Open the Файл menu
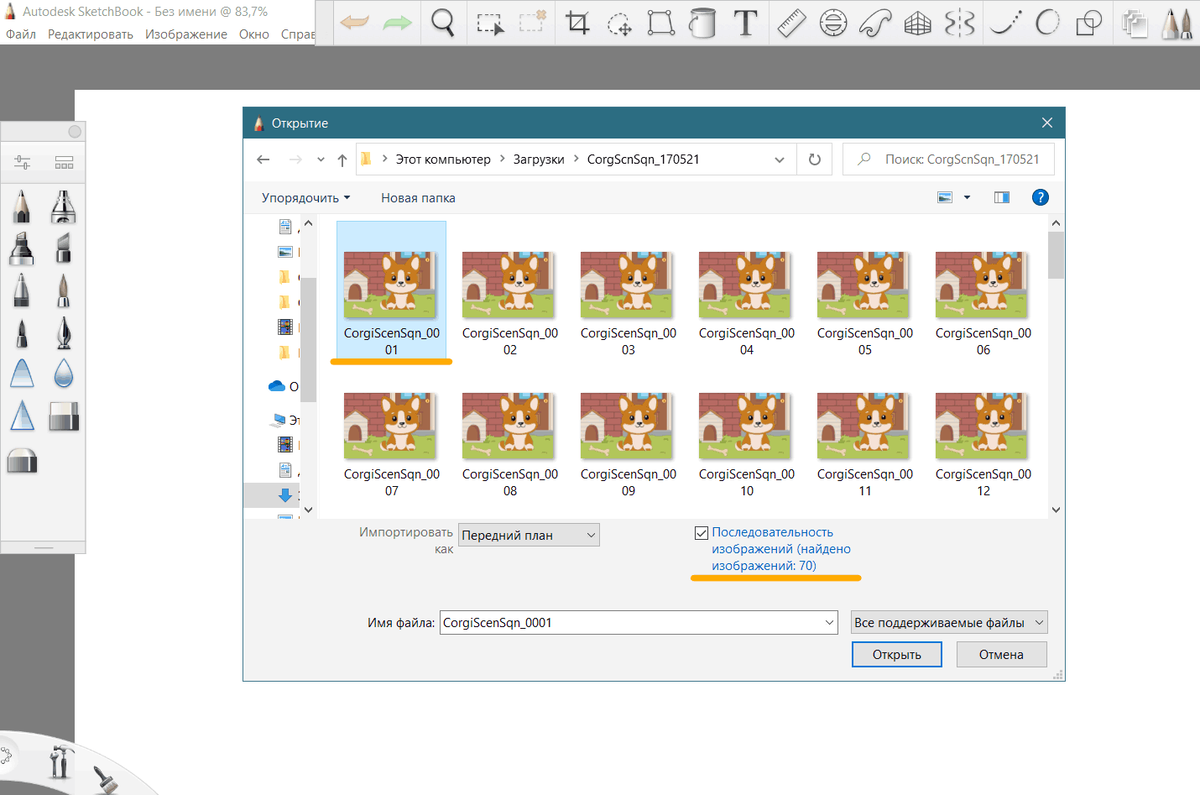Image resolution: width=1200 pixels, height=795 pixels. point(20,34)
